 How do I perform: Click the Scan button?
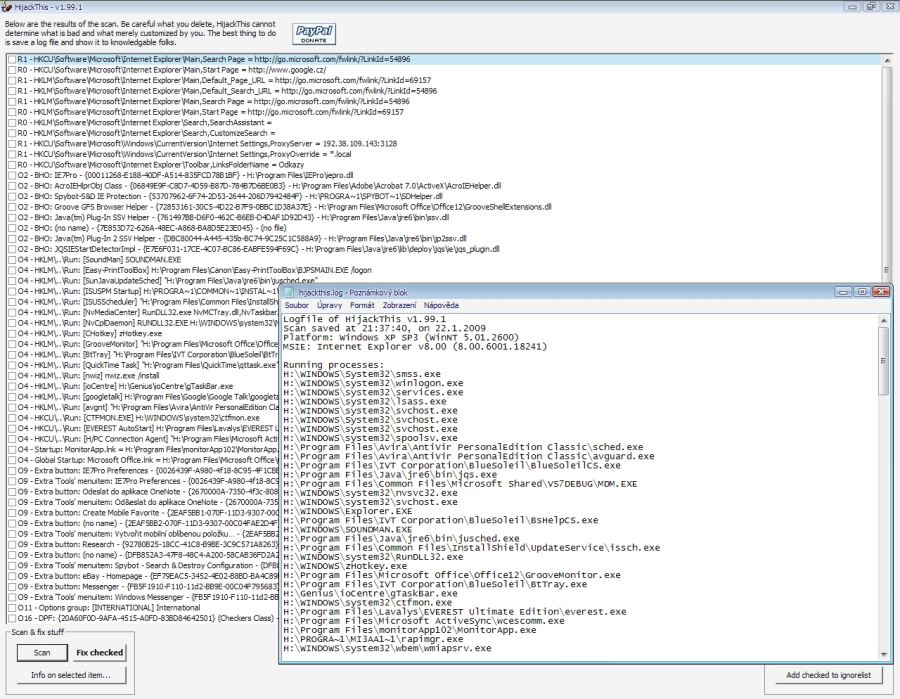point(42,653)
